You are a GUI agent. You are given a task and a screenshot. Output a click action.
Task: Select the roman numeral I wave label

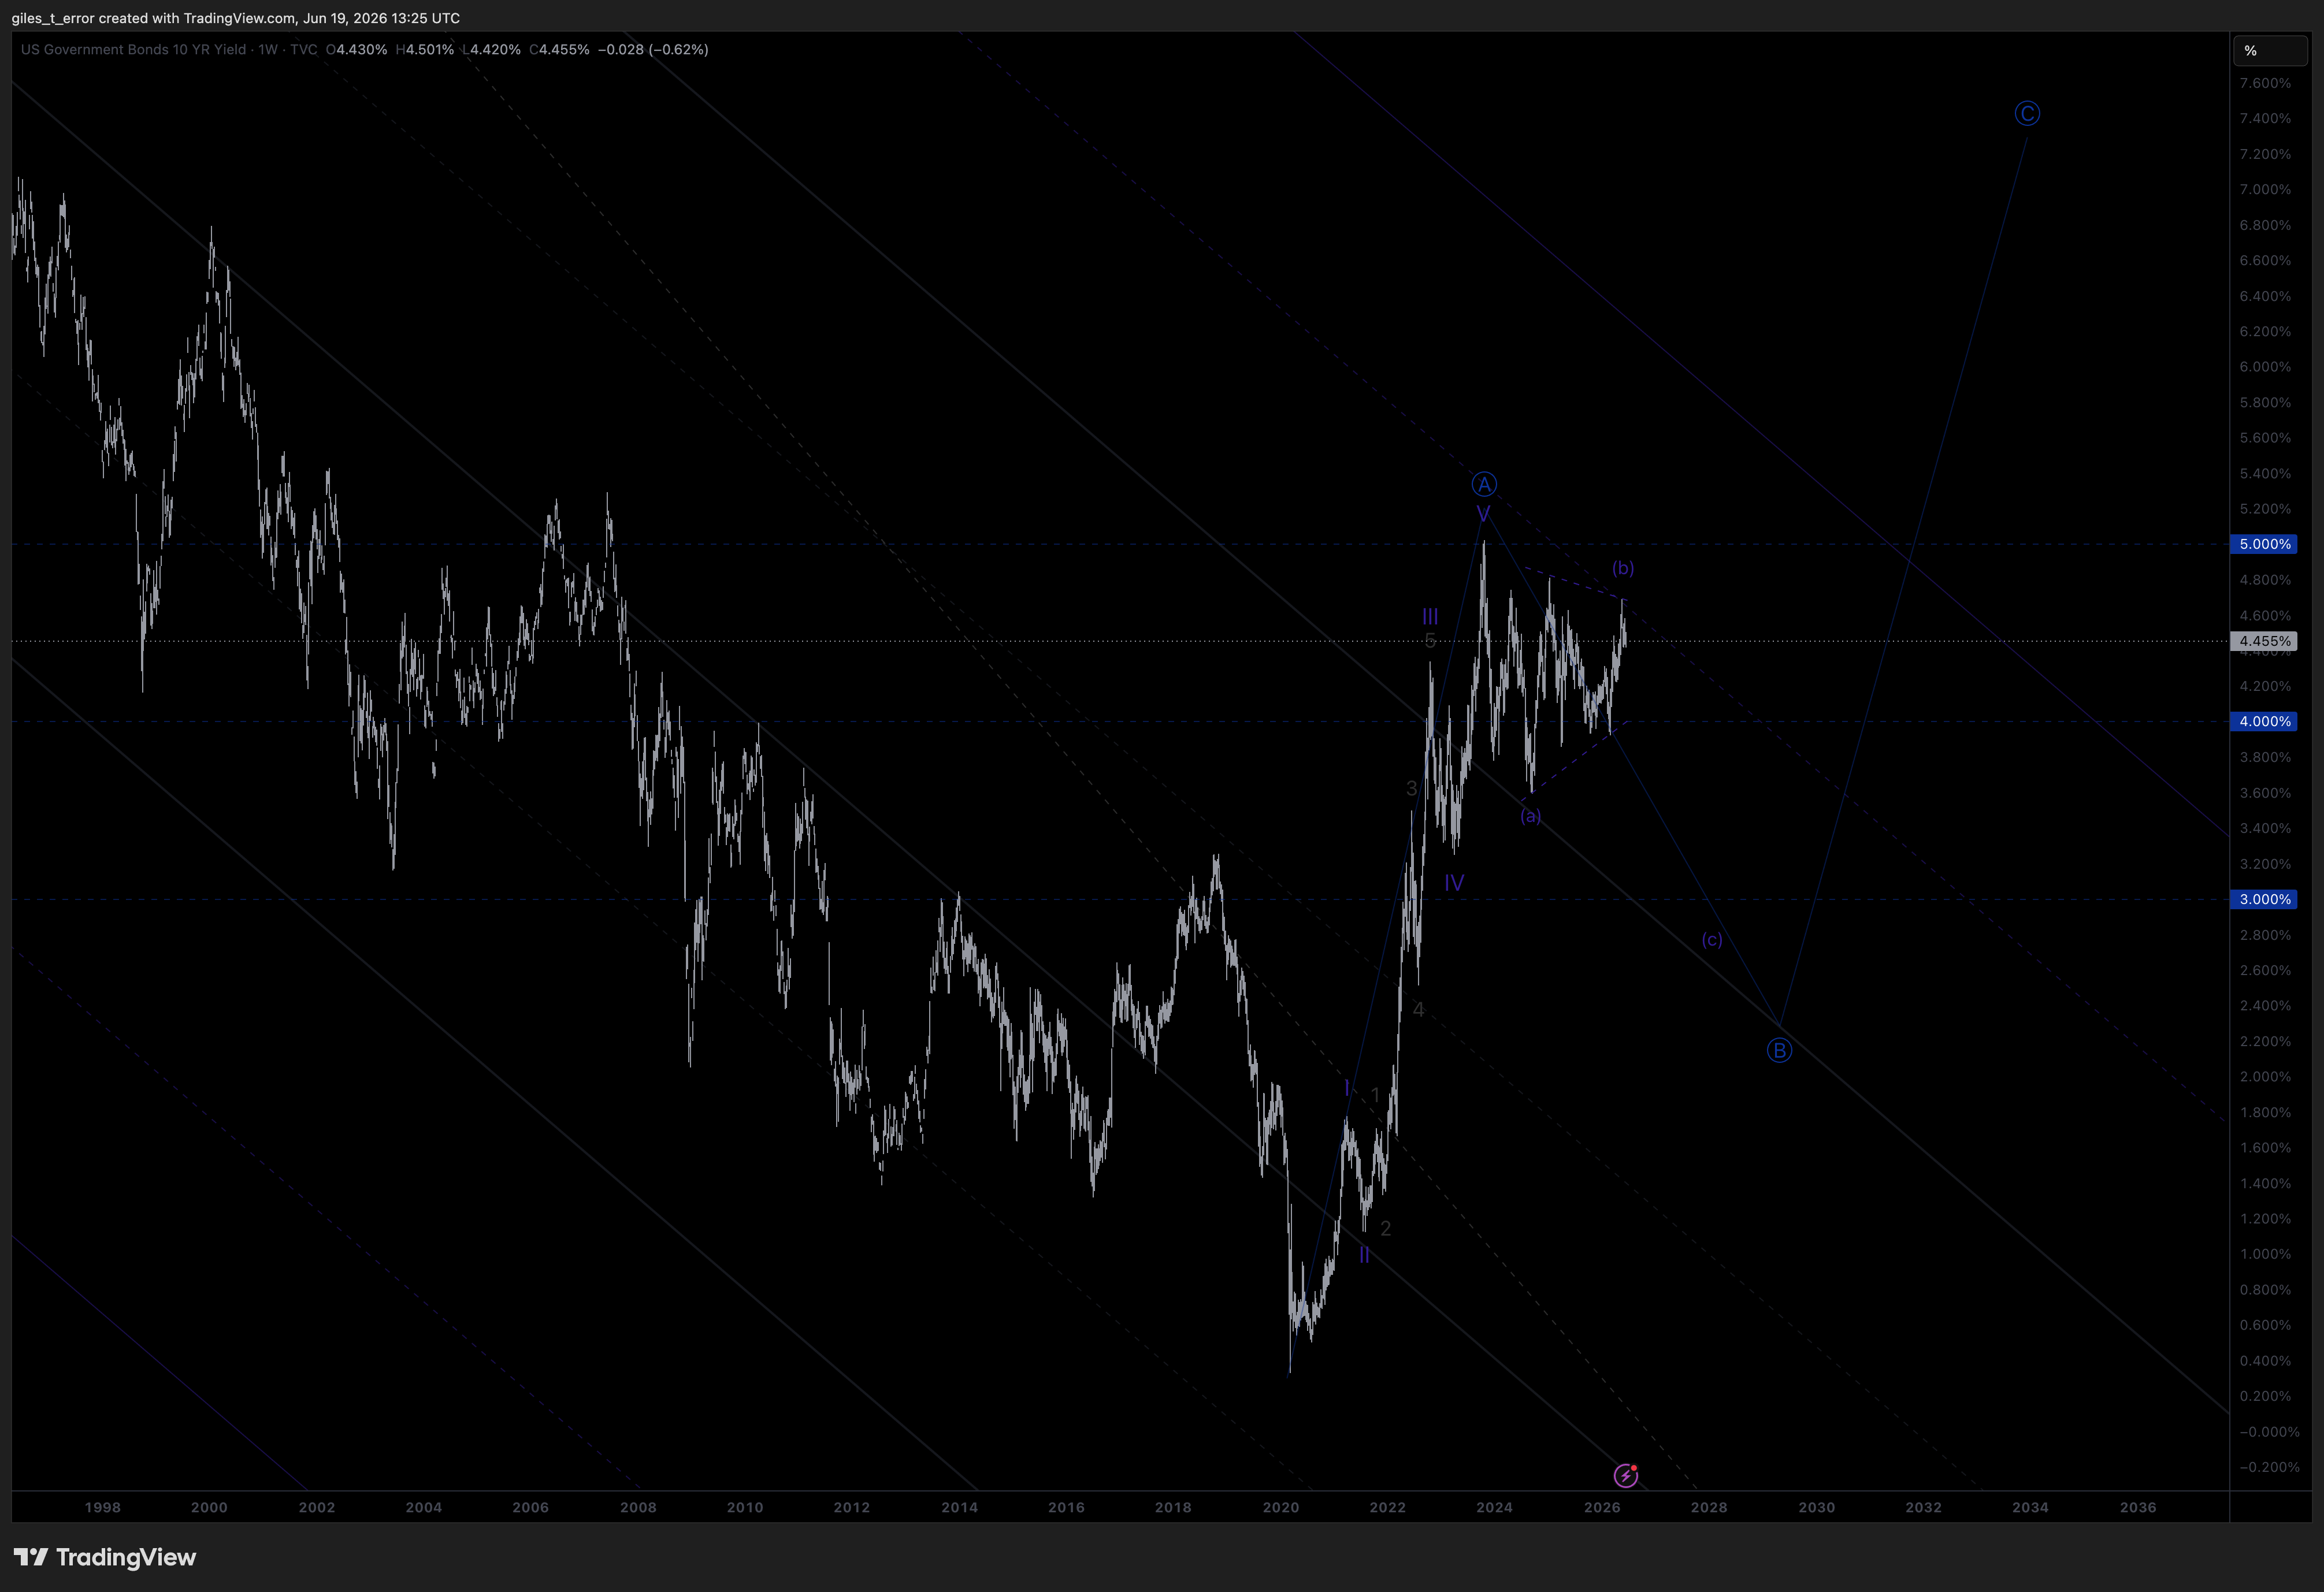pyautogui.click(x=1347, y=1087)
